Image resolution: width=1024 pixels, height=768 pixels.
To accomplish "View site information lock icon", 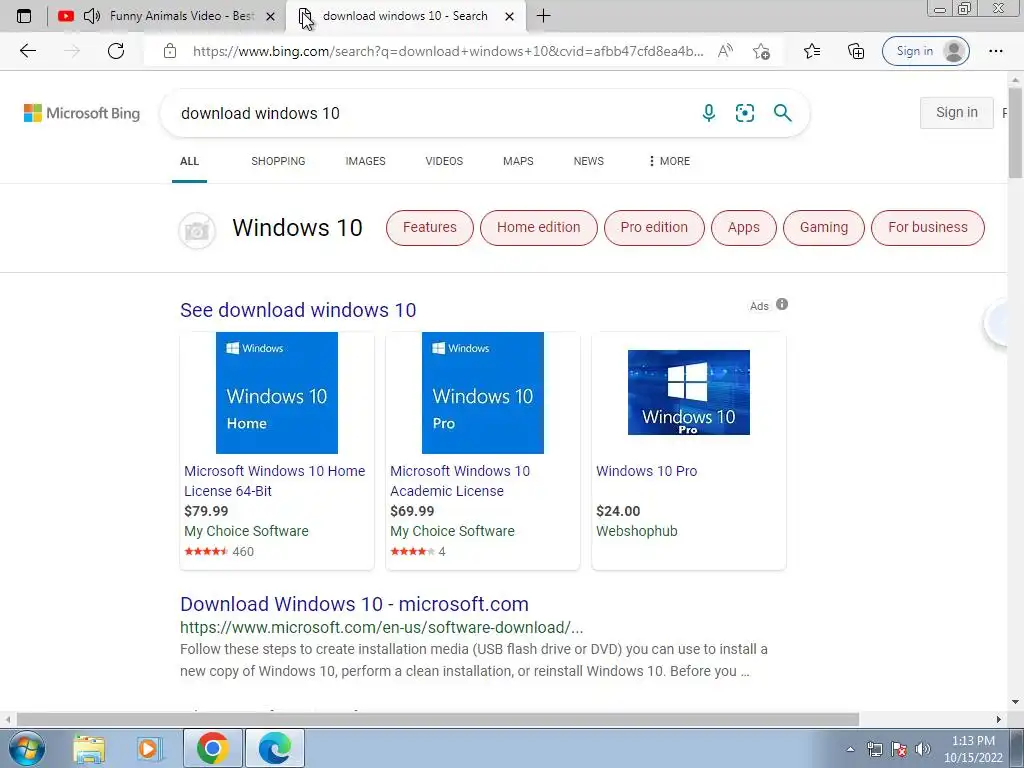I will 170,51.
